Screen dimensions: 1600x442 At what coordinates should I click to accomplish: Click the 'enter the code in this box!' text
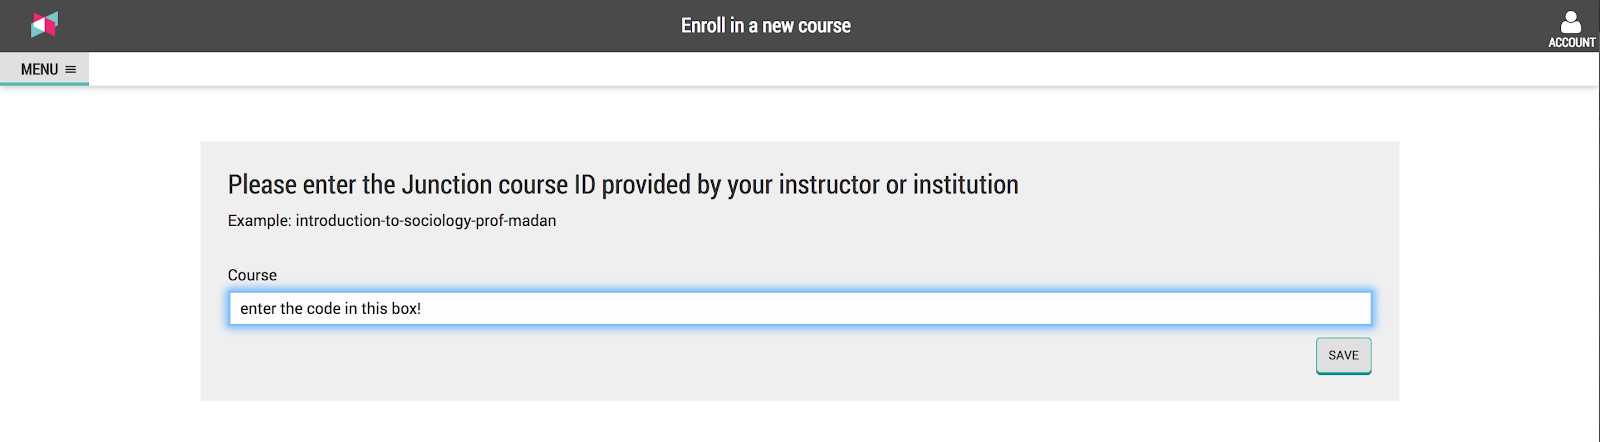pos(330,309)
